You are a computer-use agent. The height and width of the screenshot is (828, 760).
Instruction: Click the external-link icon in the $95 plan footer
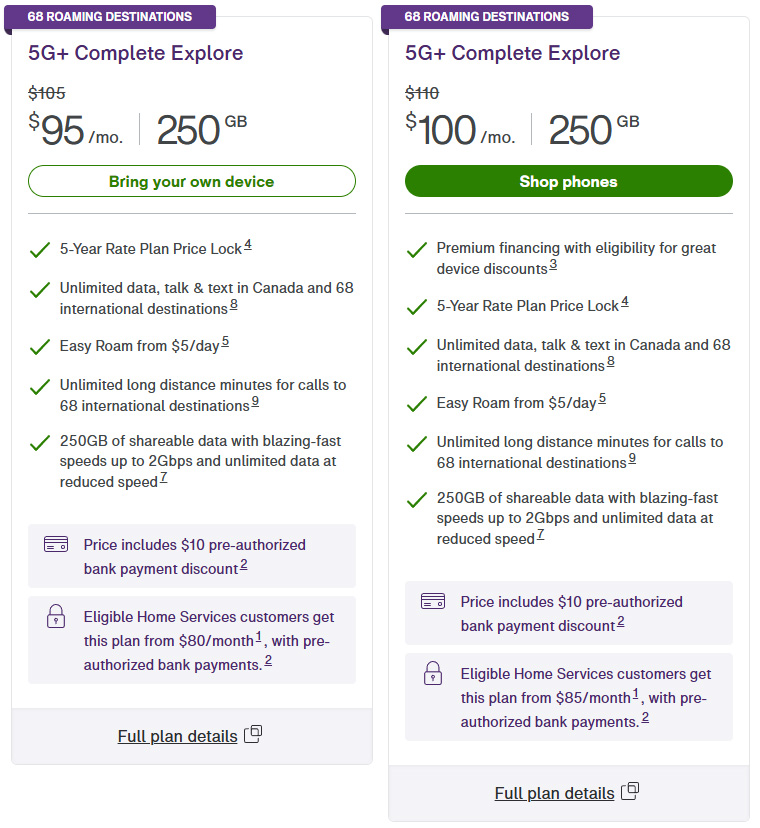[254, 734]
